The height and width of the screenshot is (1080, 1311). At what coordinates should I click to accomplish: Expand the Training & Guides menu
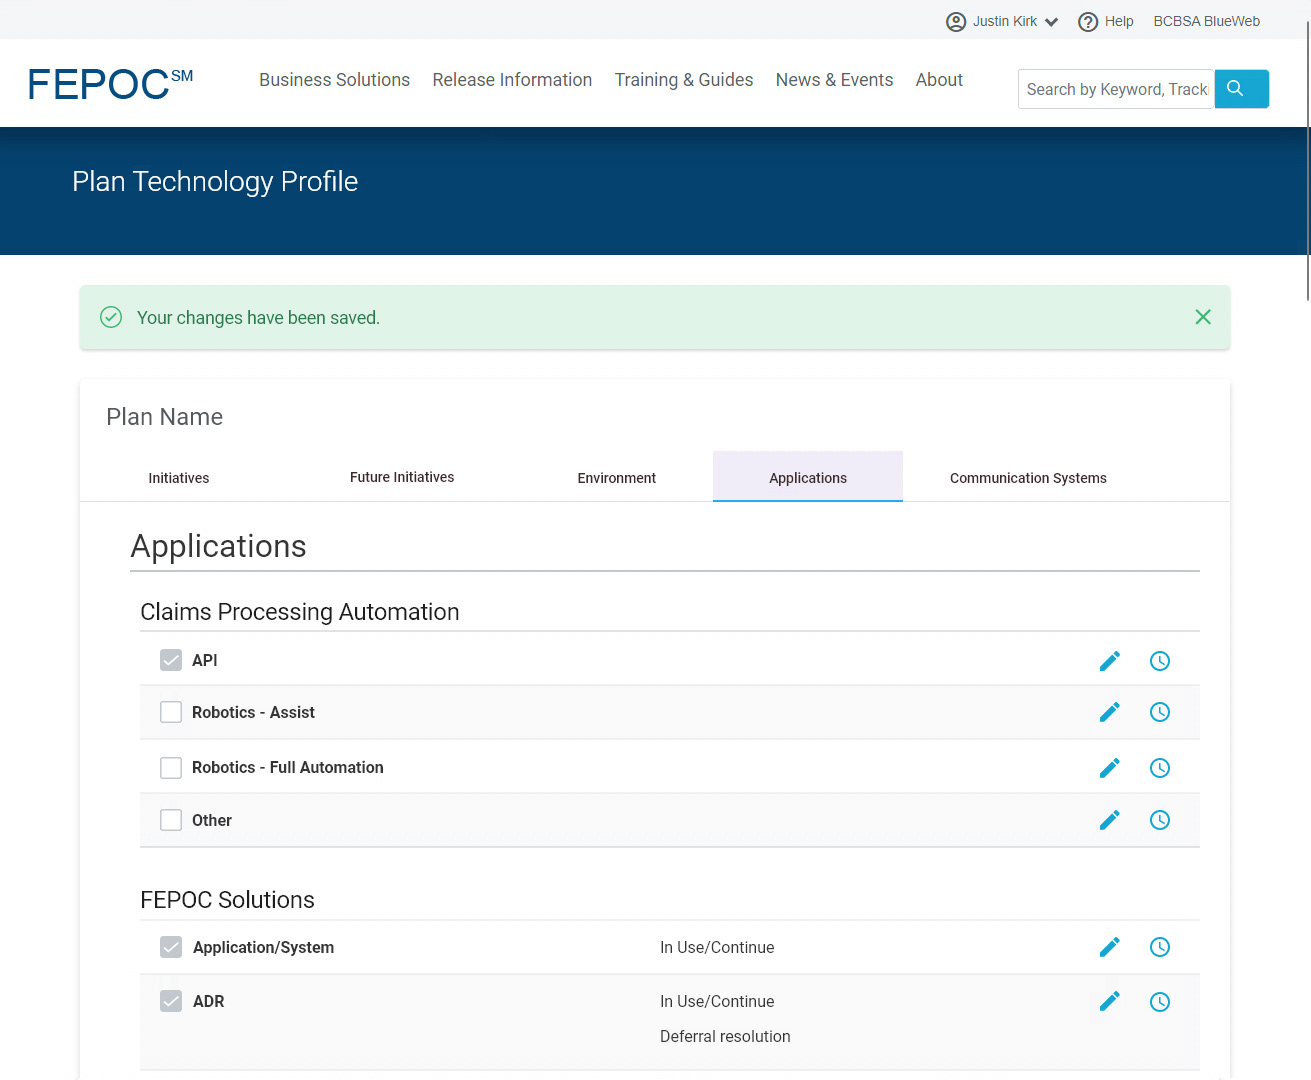[x=683, y=80]
